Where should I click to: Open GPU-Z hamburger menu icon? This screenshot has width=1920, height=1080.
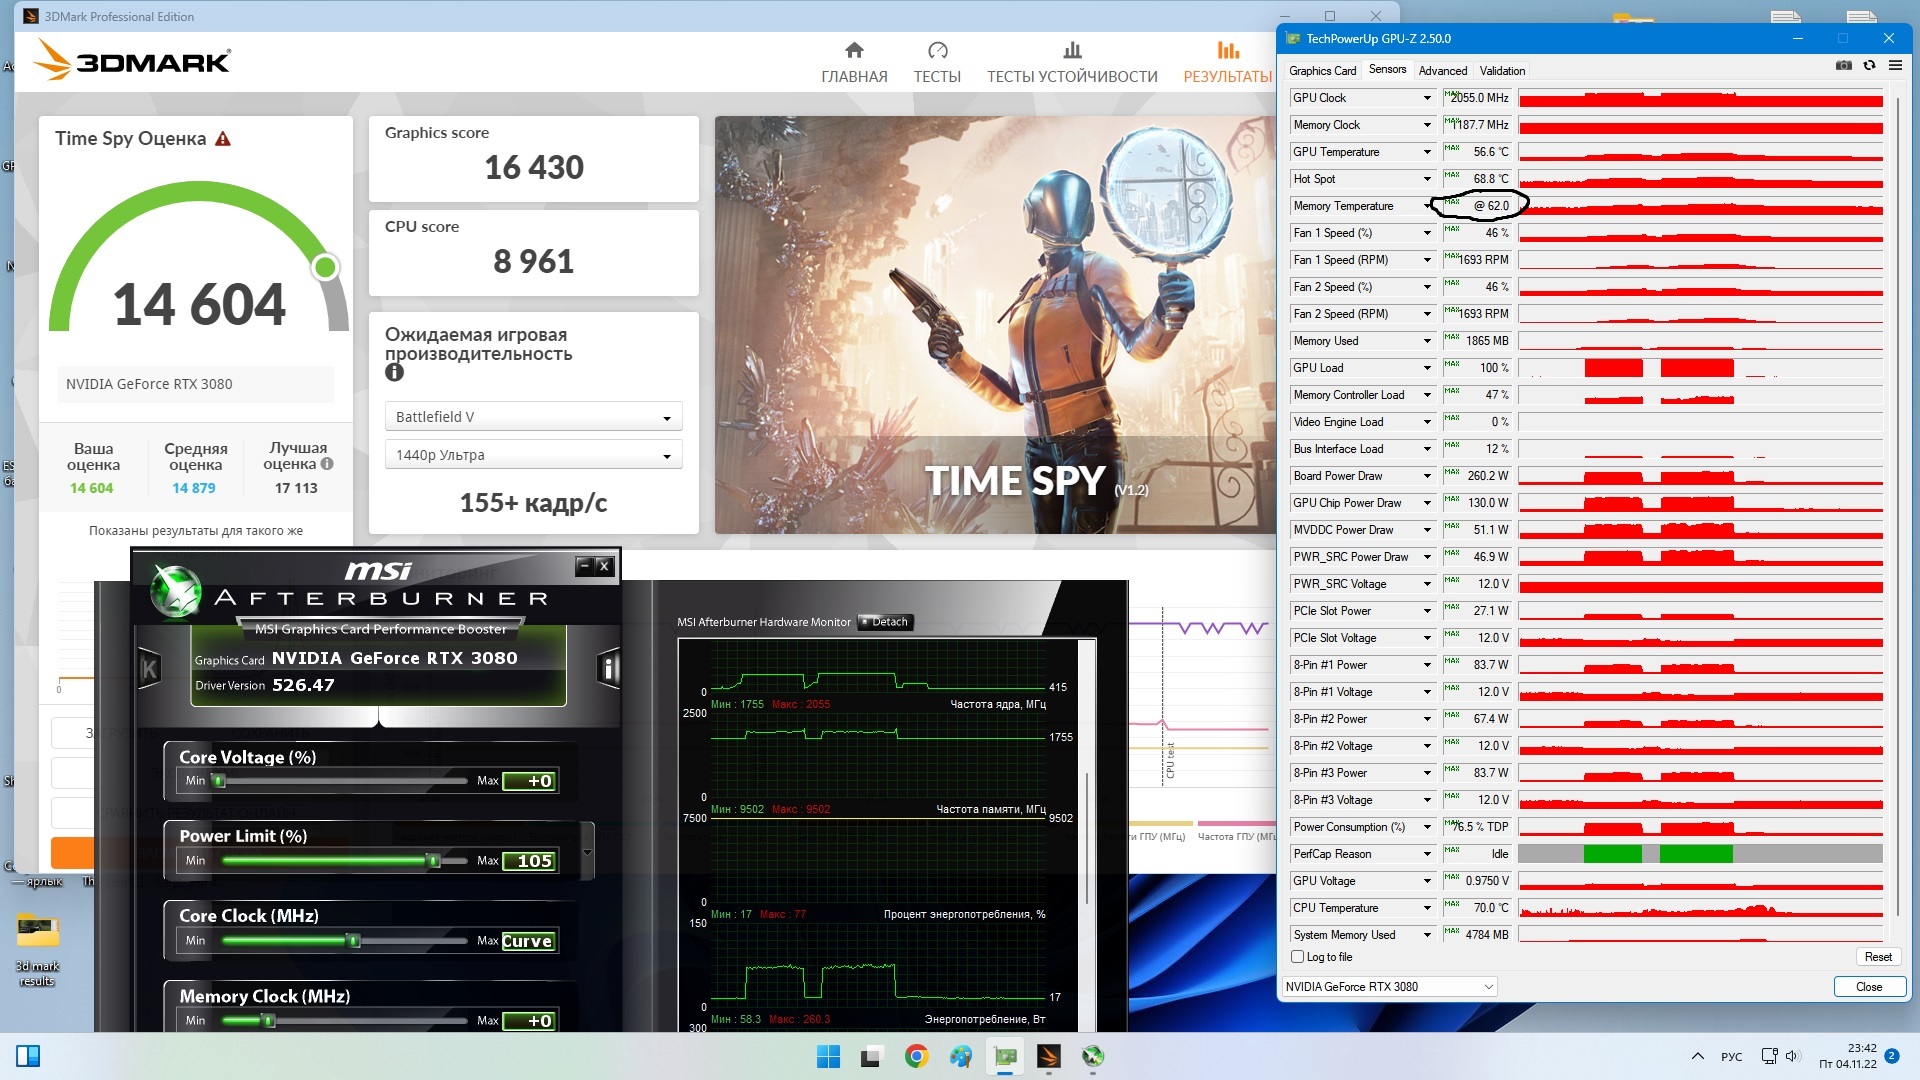click(x=1895, y=65)
